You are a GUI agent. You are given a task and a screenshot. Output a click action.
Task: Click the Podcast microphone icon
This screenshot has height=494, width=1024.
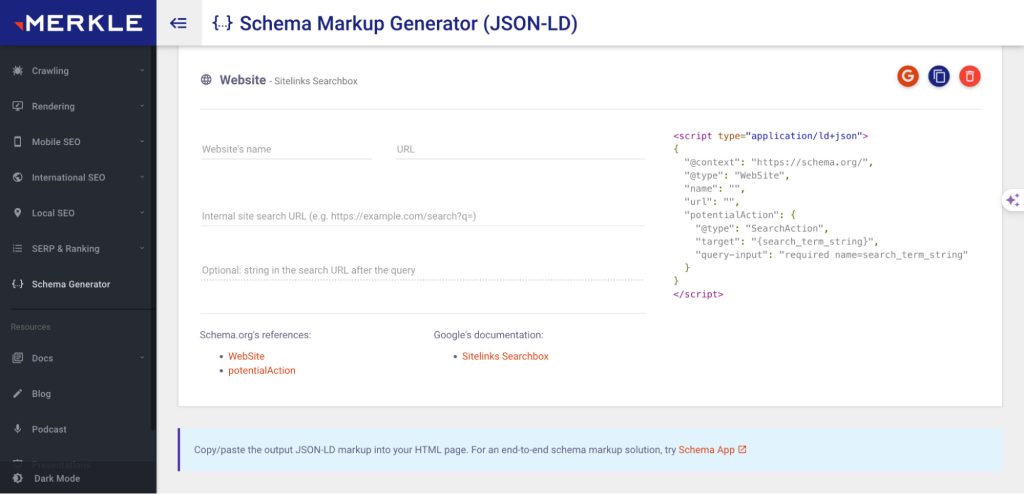(x=18, y=429)
